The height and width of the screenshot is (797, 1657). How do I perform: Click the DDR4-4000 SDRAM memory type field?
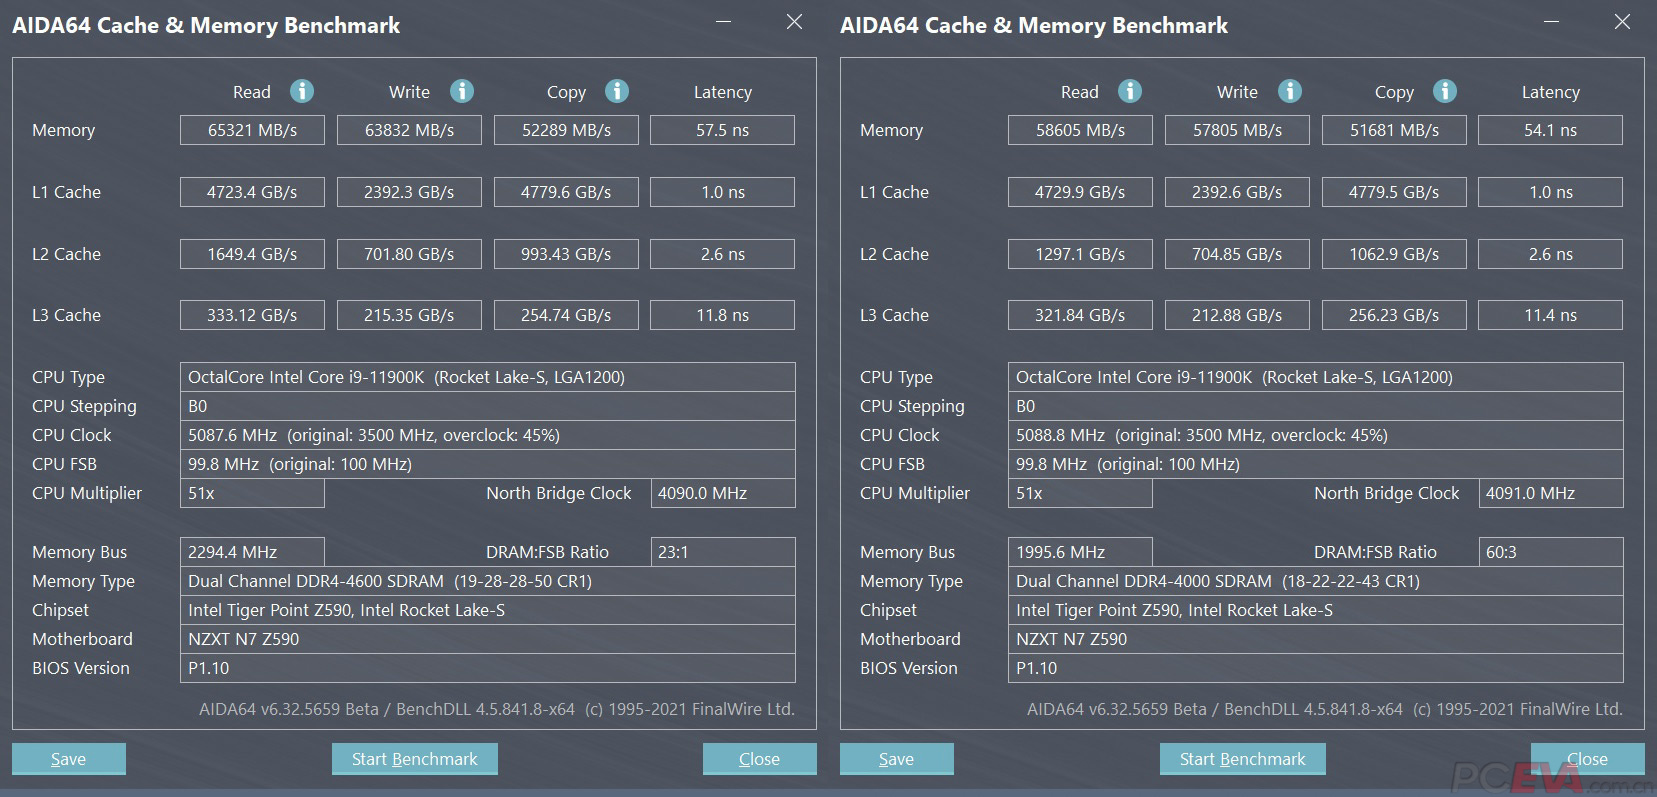(x=1315, y=581)
